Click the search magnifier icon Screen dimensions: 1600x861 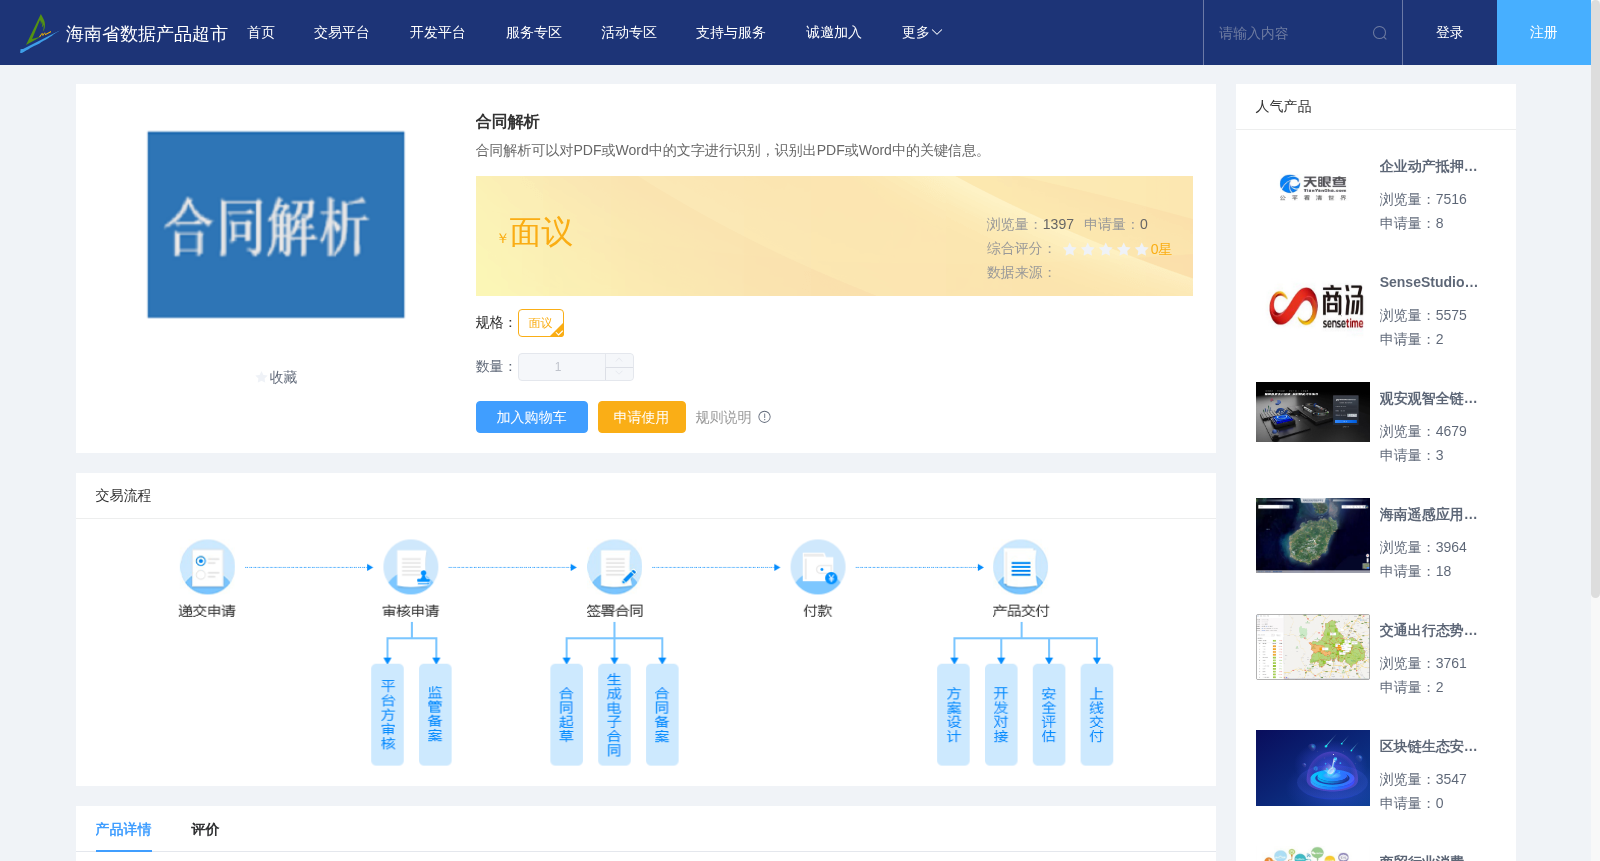pos(1380,33)
